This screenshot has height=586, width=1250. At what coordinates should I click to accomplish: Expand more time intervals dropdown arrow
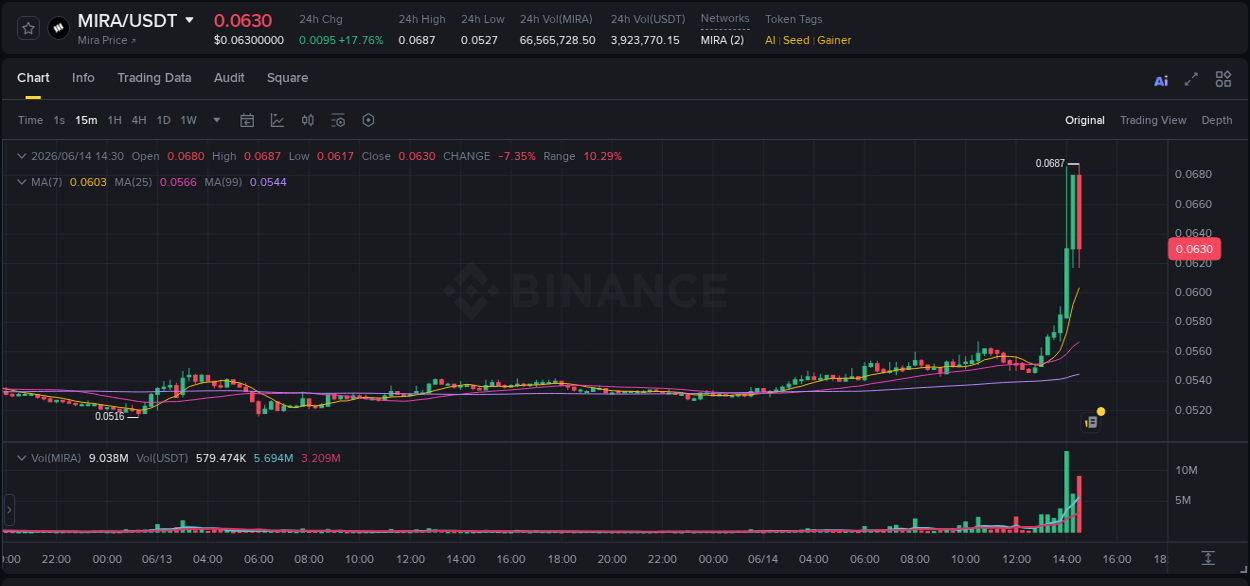pos(217,120)
